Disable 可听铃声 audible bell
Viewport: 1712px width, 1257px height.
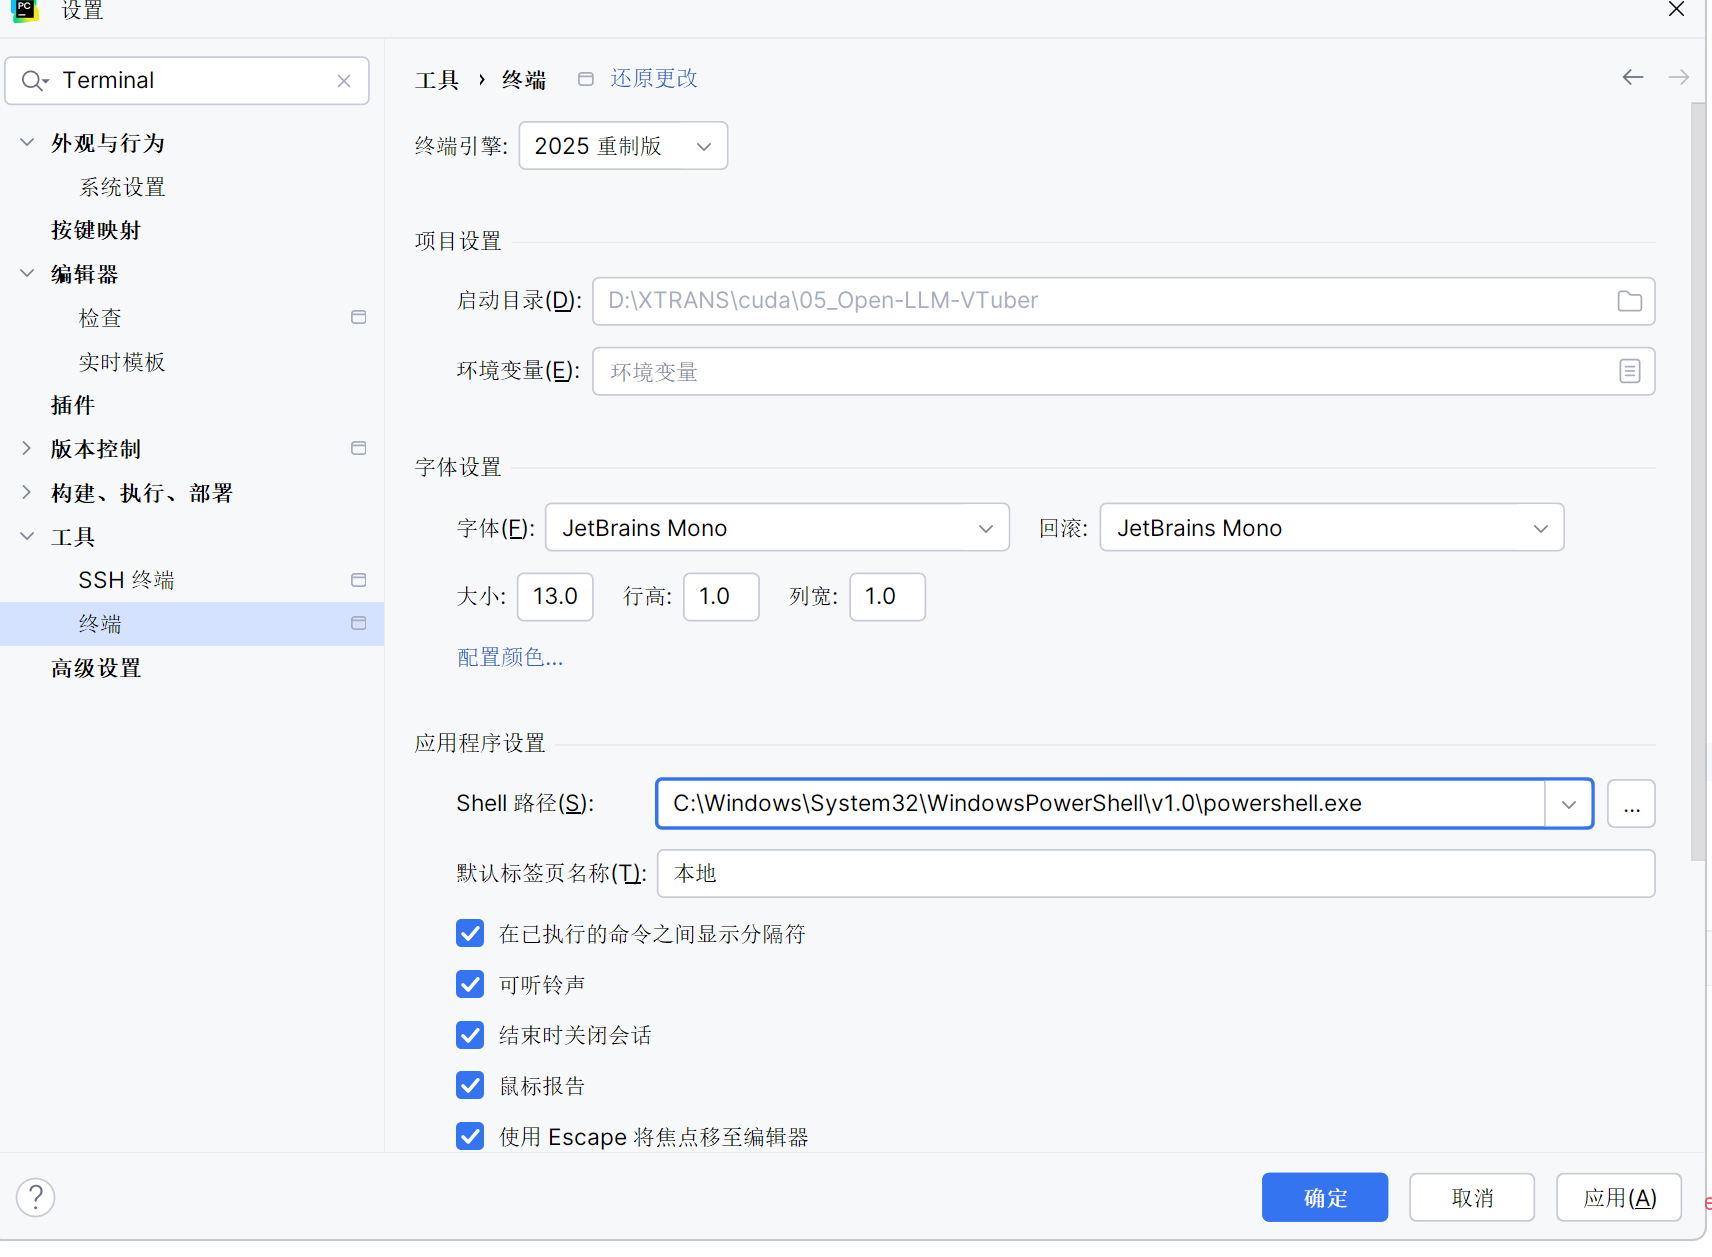[470, 984]
